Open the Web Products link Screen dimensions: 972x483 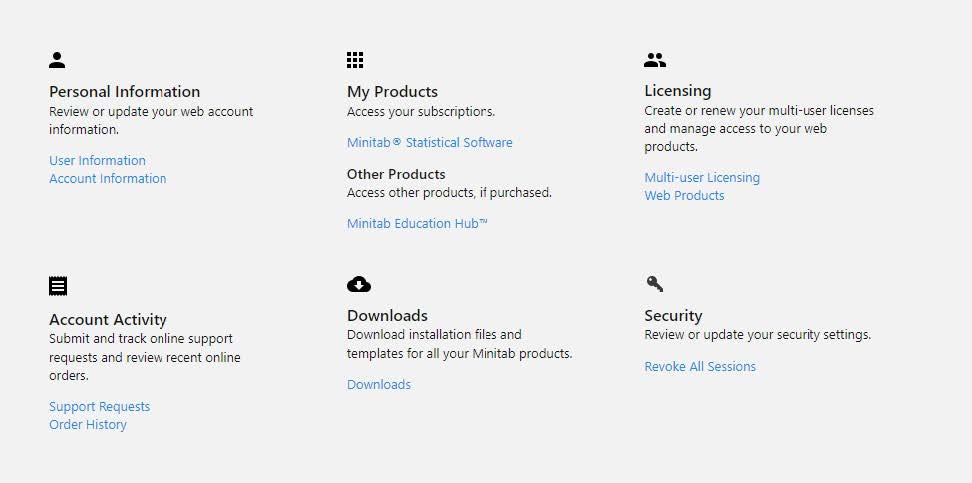point(684,196)
